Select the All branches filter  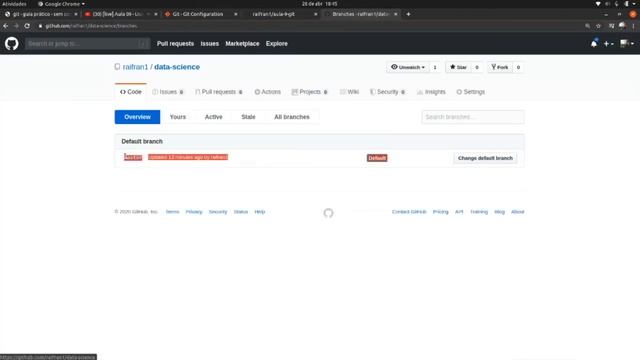point(292,117)
